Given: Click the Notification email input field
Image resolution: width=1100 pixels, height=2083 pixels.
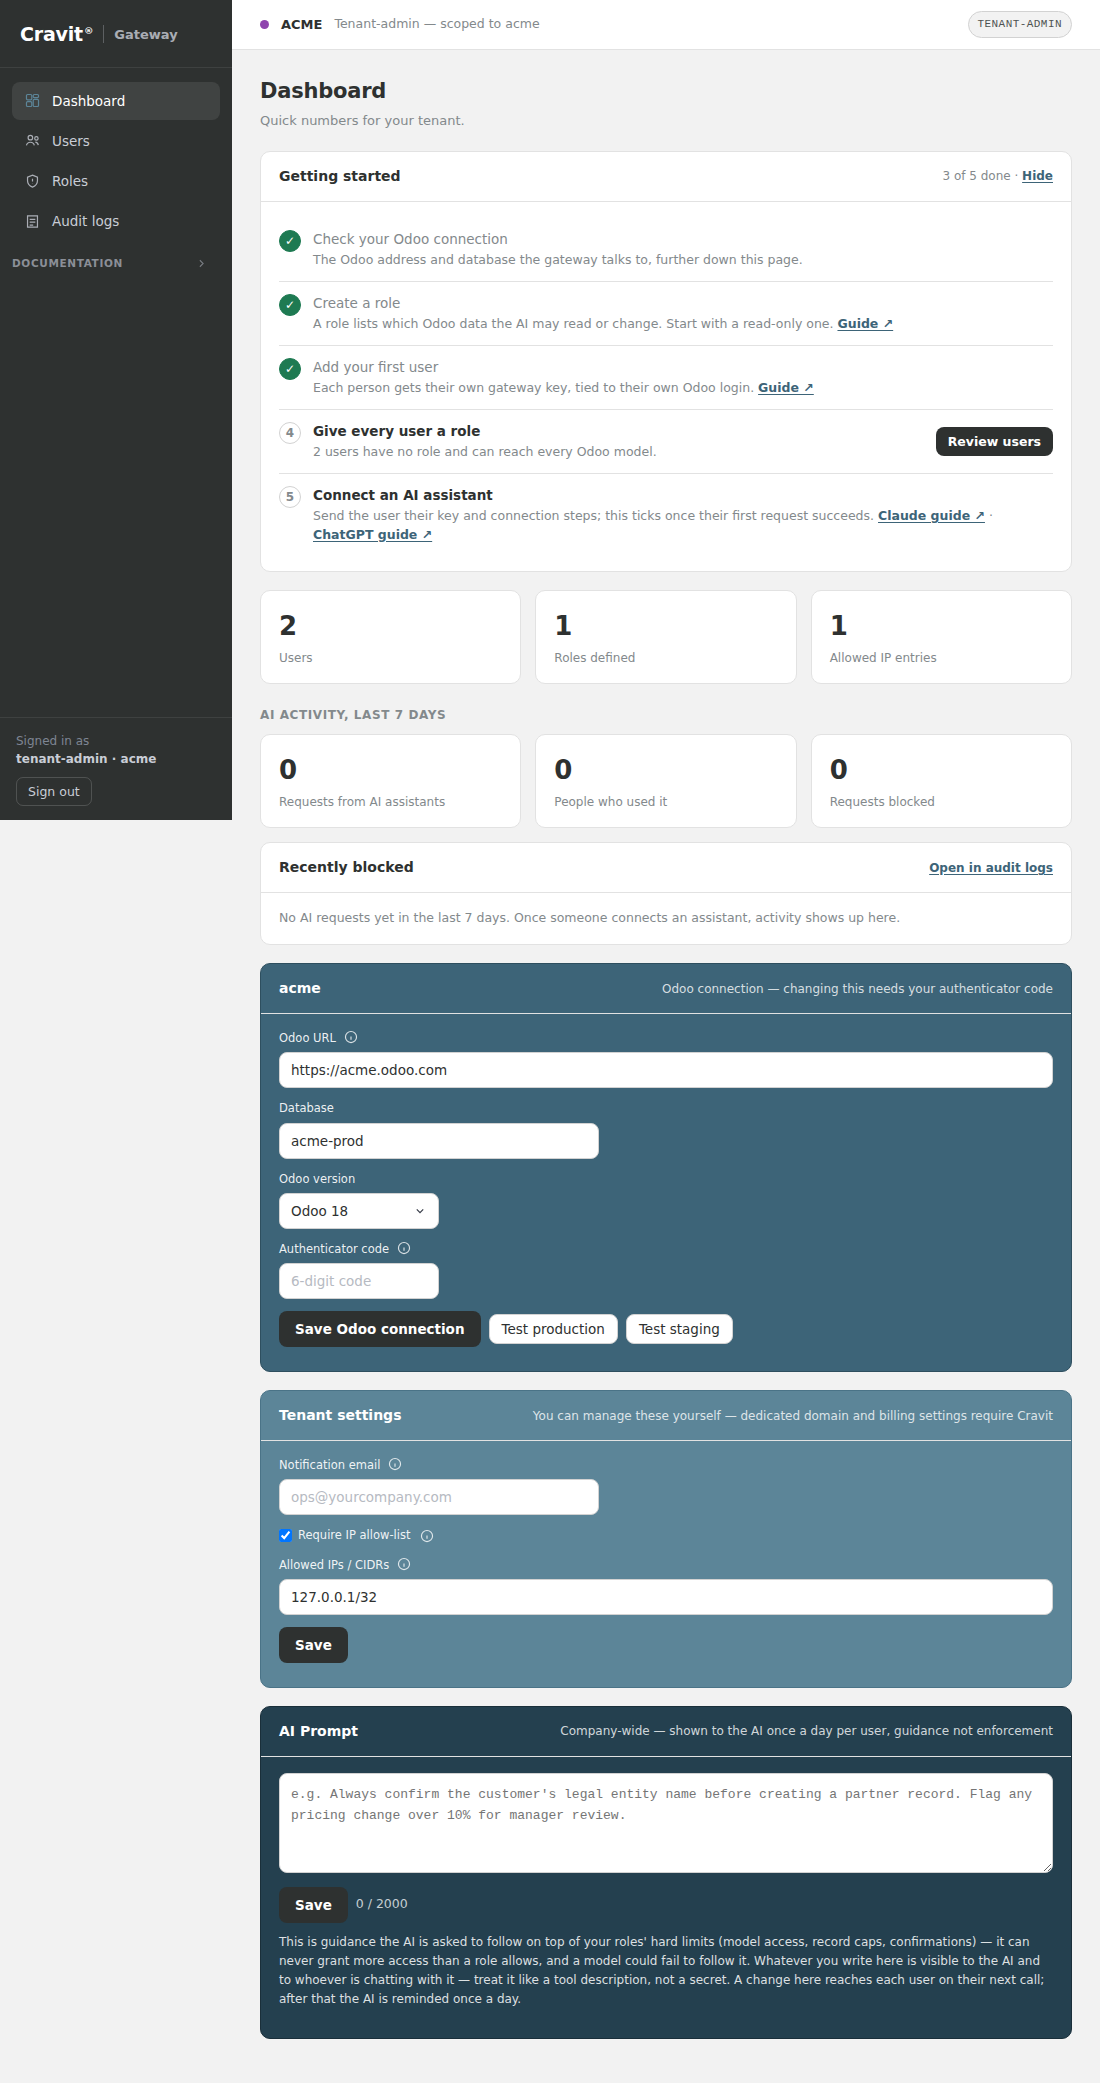Looking at the screenshot, I should pos(439,1497).
